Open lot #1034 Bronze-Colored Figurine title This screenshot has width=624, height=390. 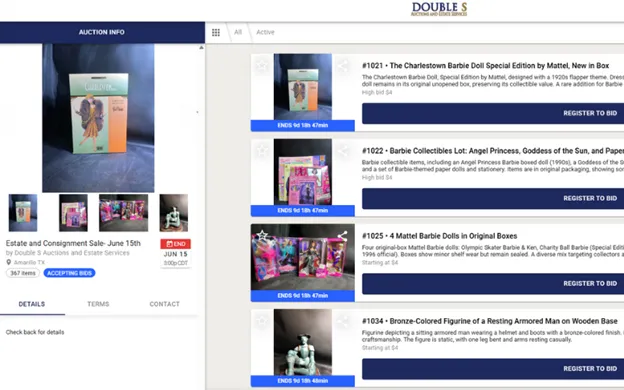[490, 321]
